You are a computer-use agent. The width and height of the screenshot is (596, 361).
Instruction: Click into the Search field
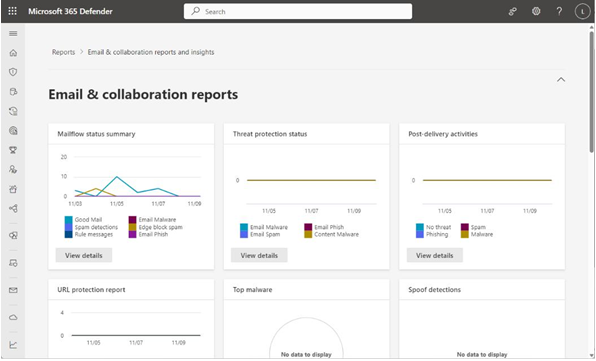click(298, 11)
